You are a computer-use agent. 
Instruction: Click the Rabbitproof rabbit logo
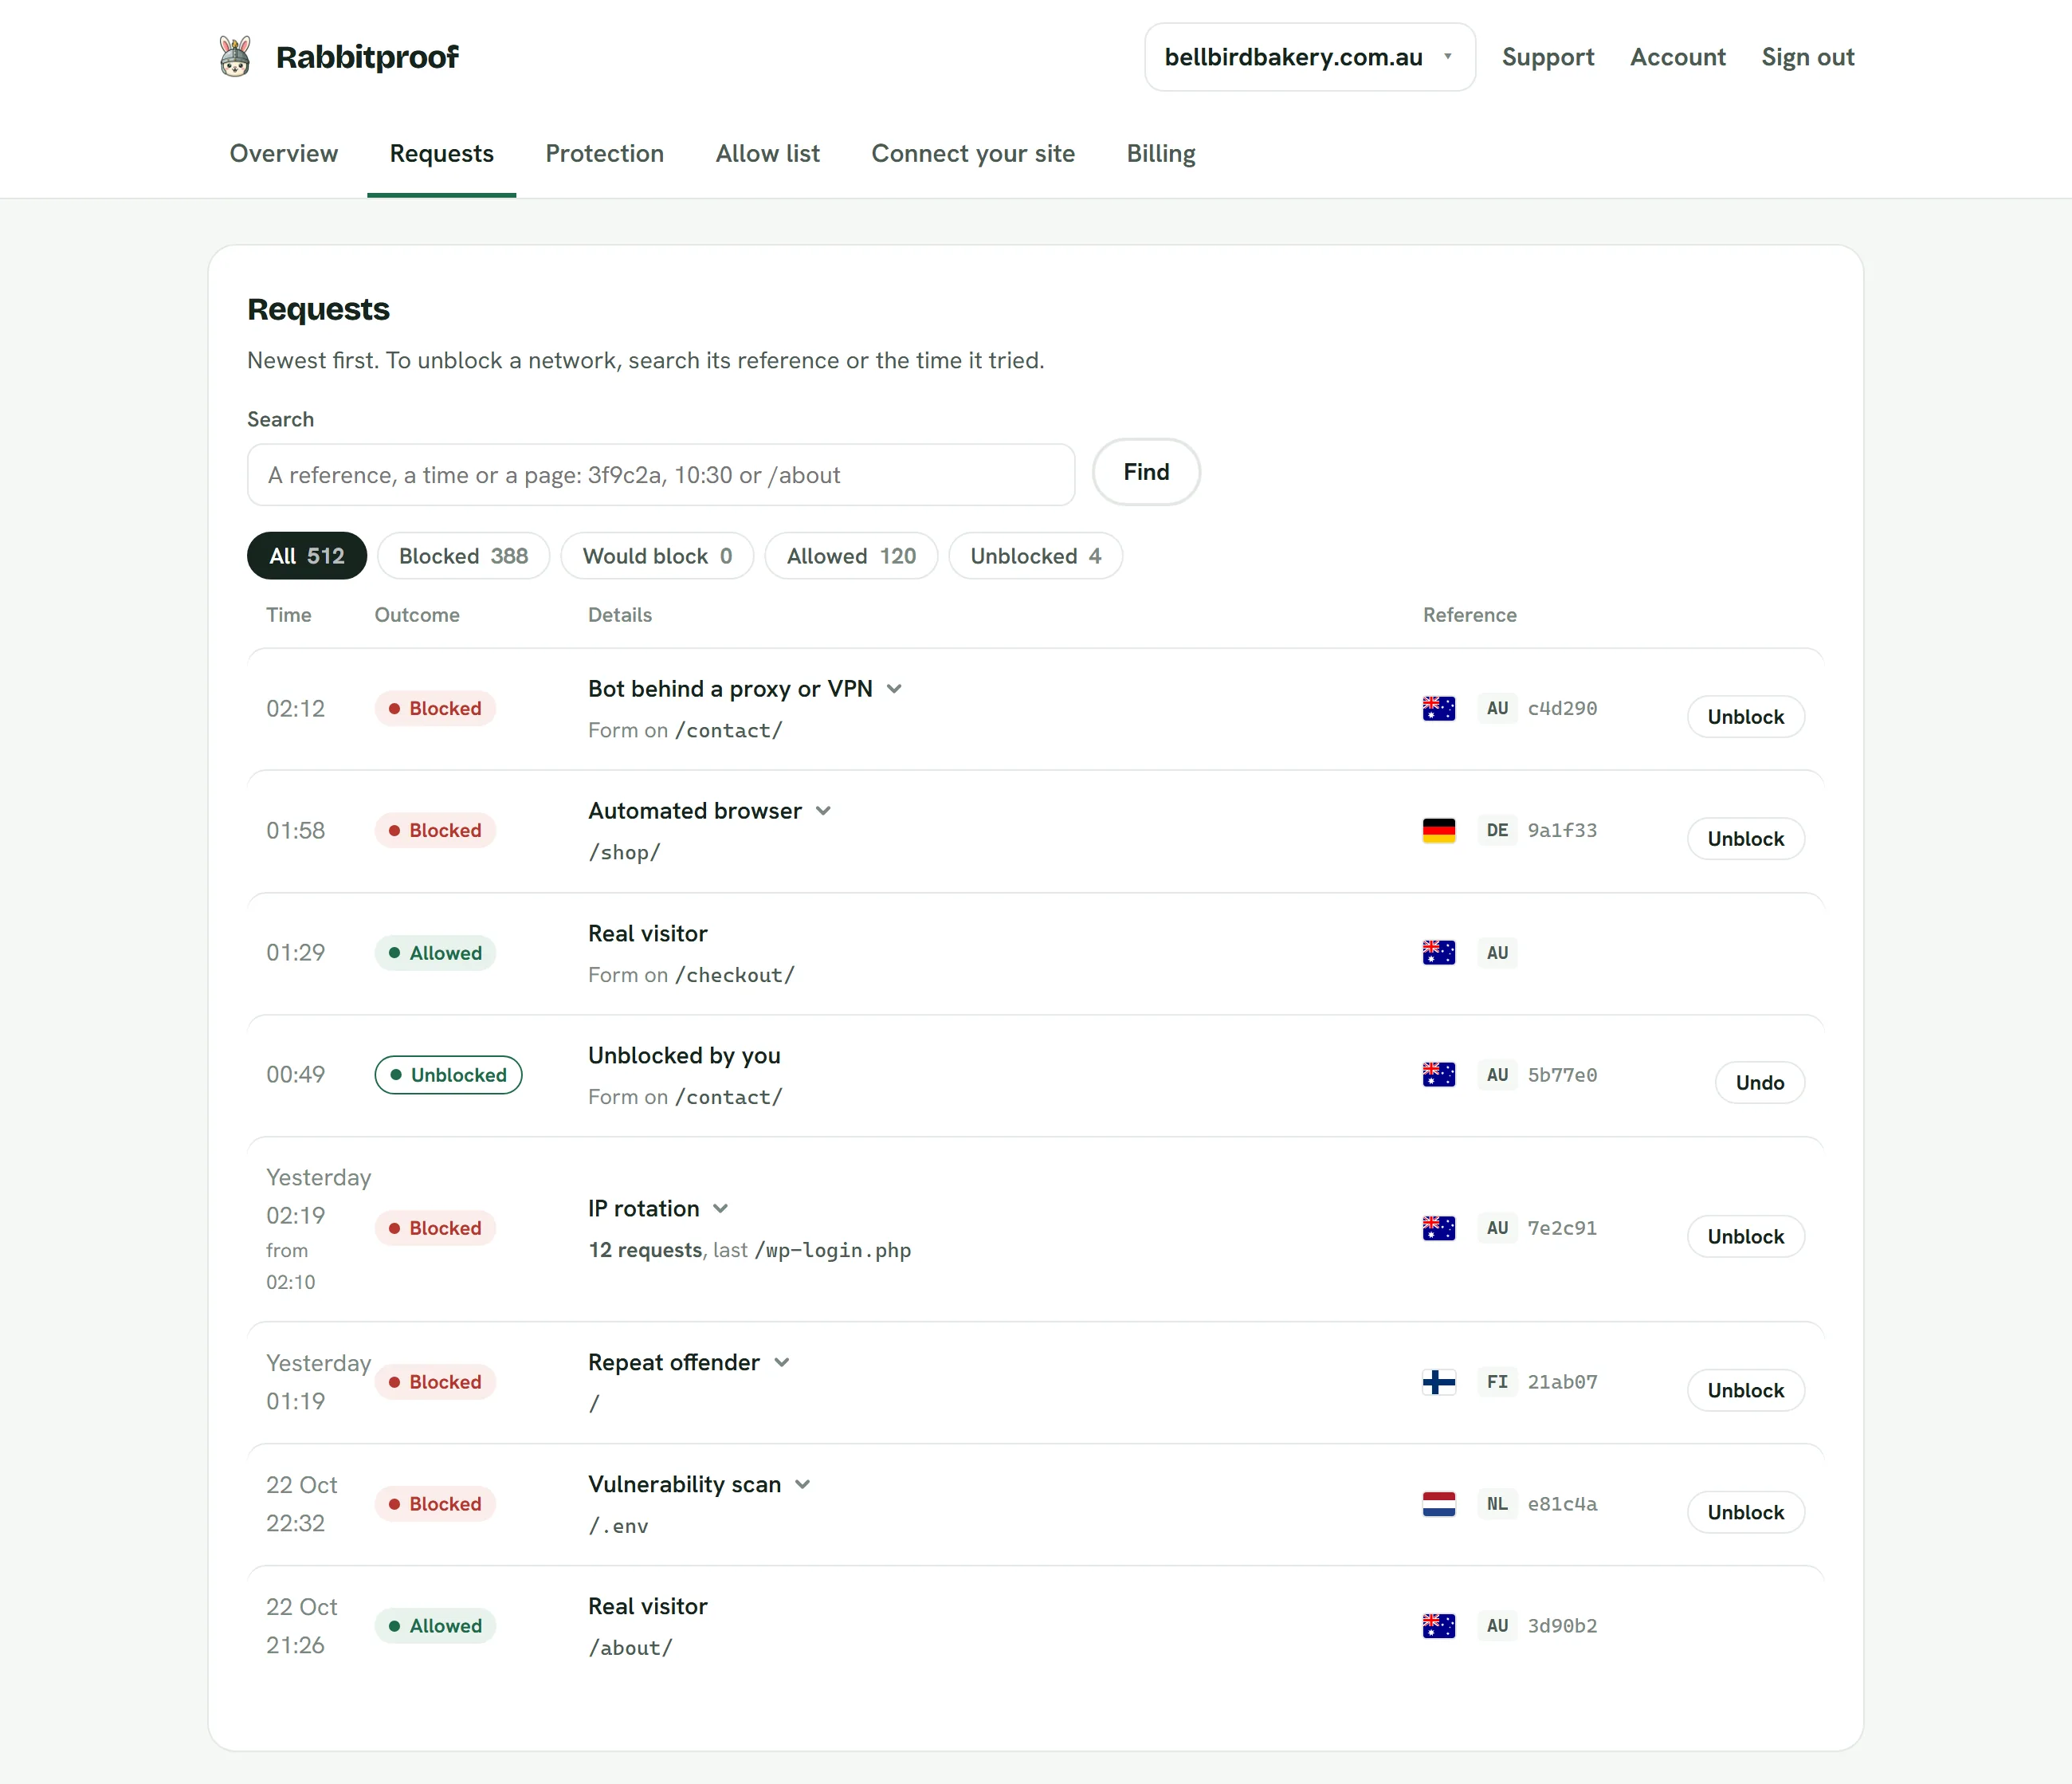tap(235, 57)
